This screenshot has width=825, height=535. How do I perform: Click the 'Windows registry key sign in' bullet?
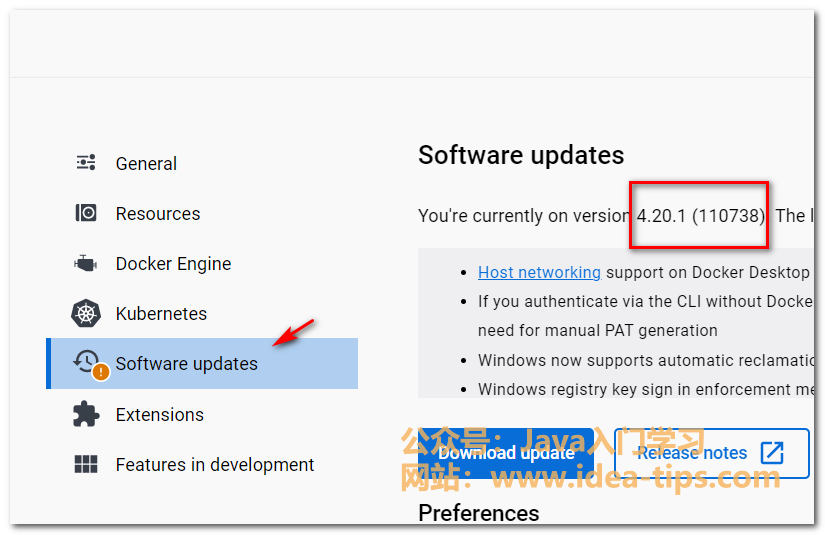646,389
